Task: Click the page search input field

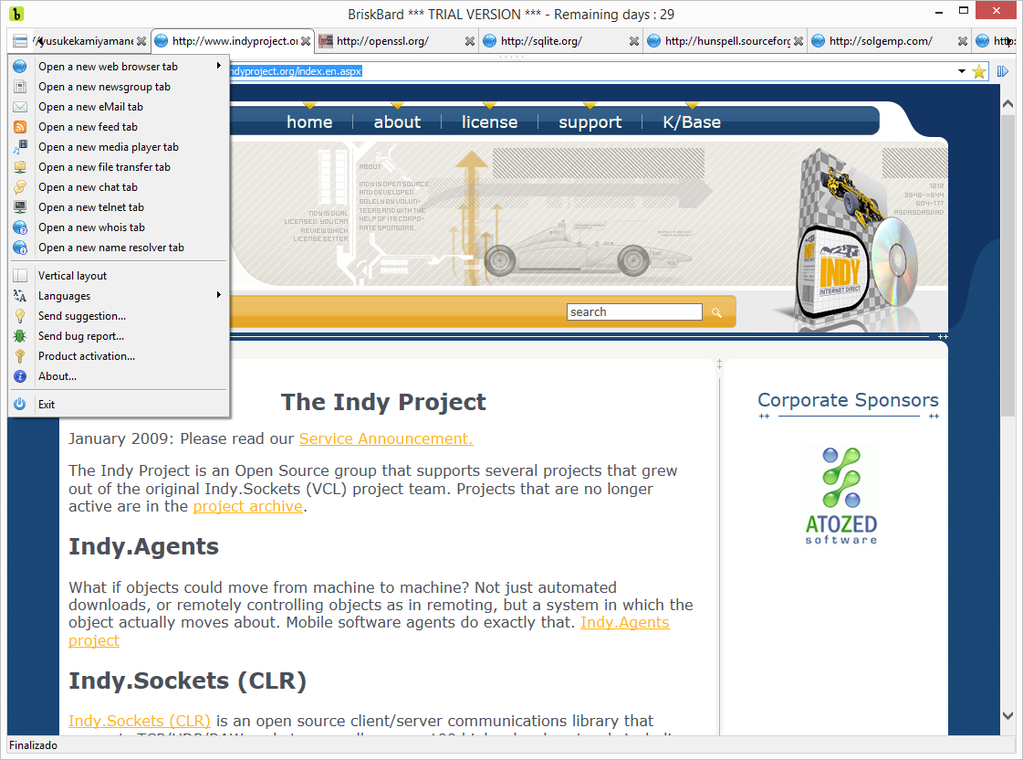Action: pos(634,312)
